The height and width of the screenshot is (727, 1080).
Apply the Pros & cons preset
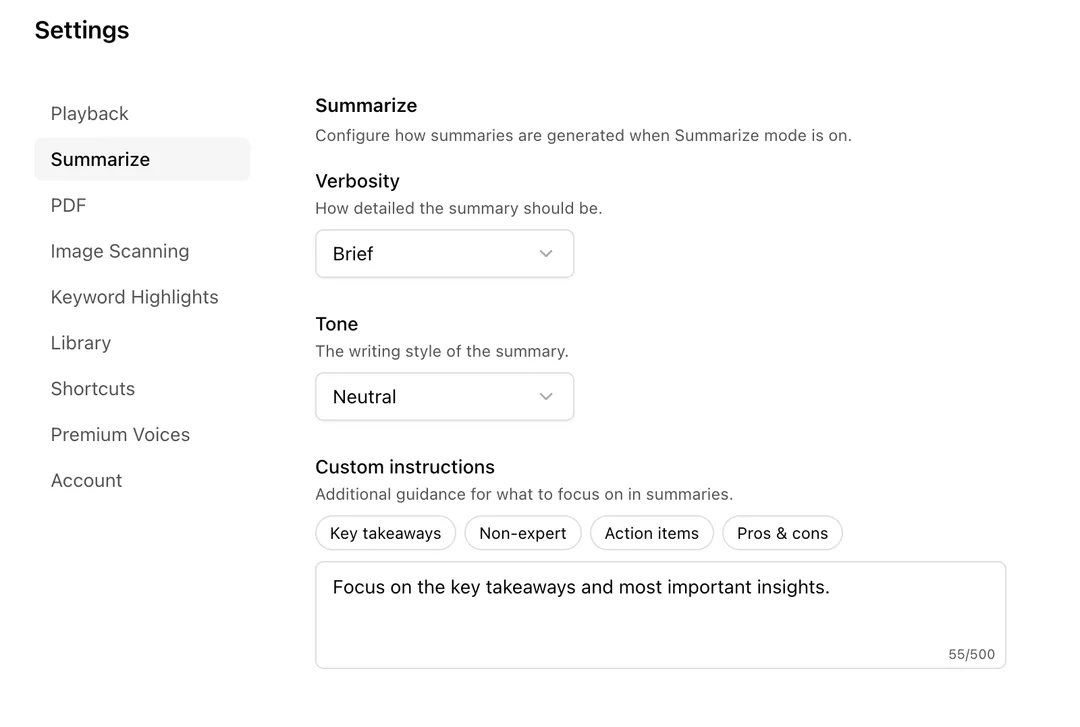click(x=782, y=533)
